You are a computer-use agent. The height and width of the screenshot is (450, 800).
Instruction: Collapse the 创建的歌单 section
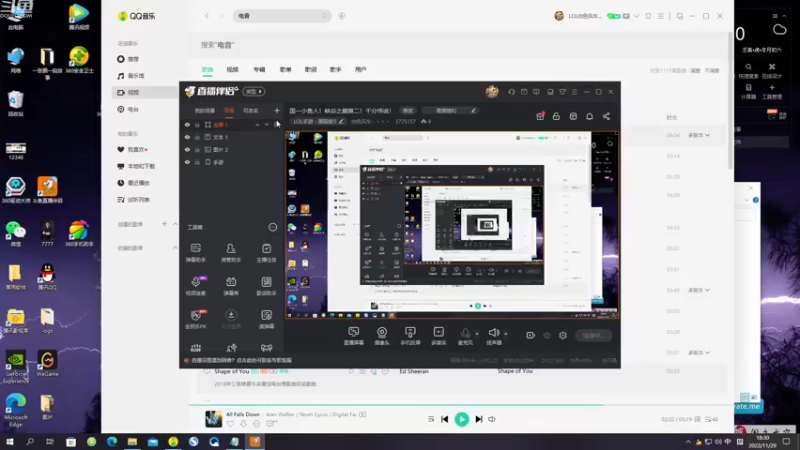(x=175, y=224)
